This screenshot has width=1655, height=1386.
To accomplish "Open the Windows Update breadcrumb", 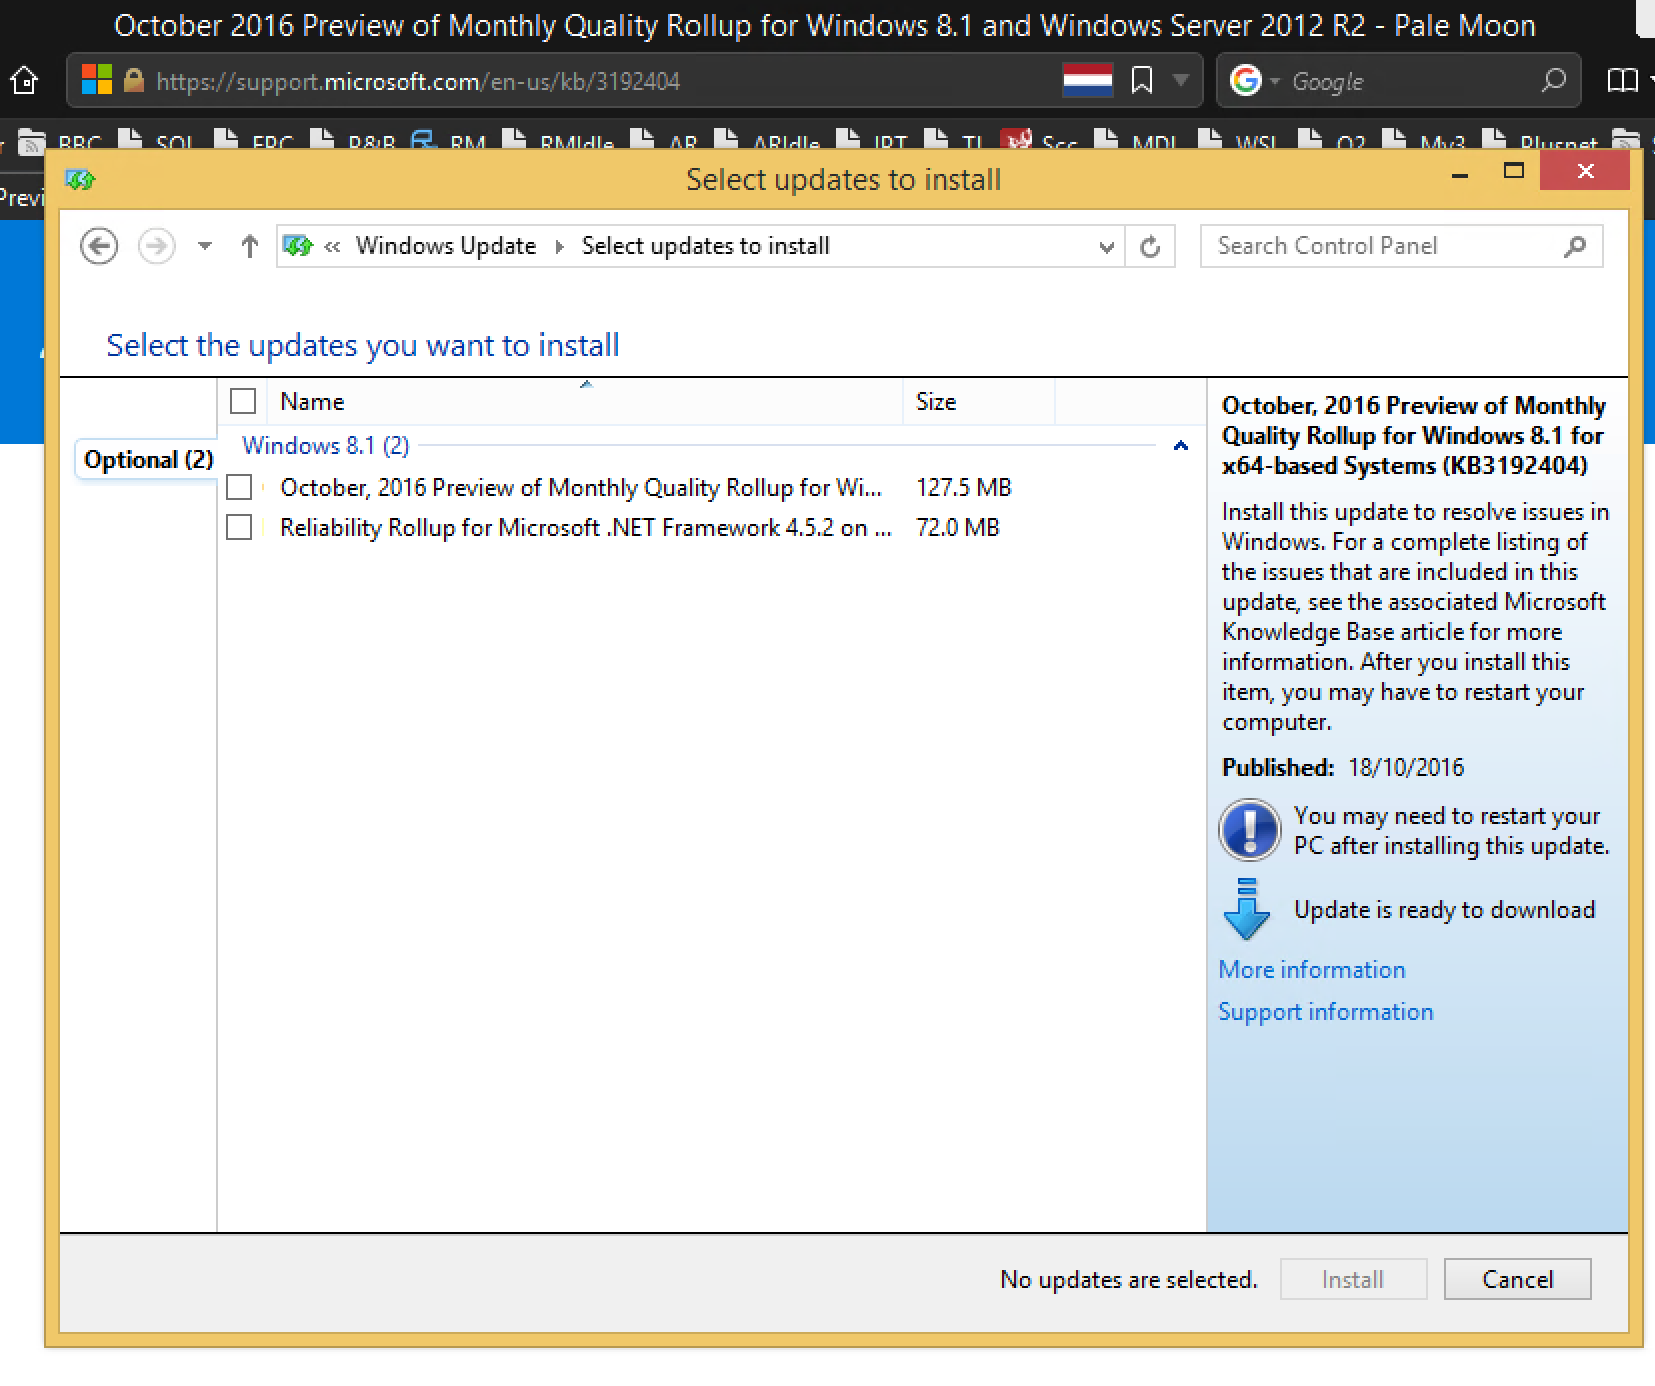I will 446,246.
